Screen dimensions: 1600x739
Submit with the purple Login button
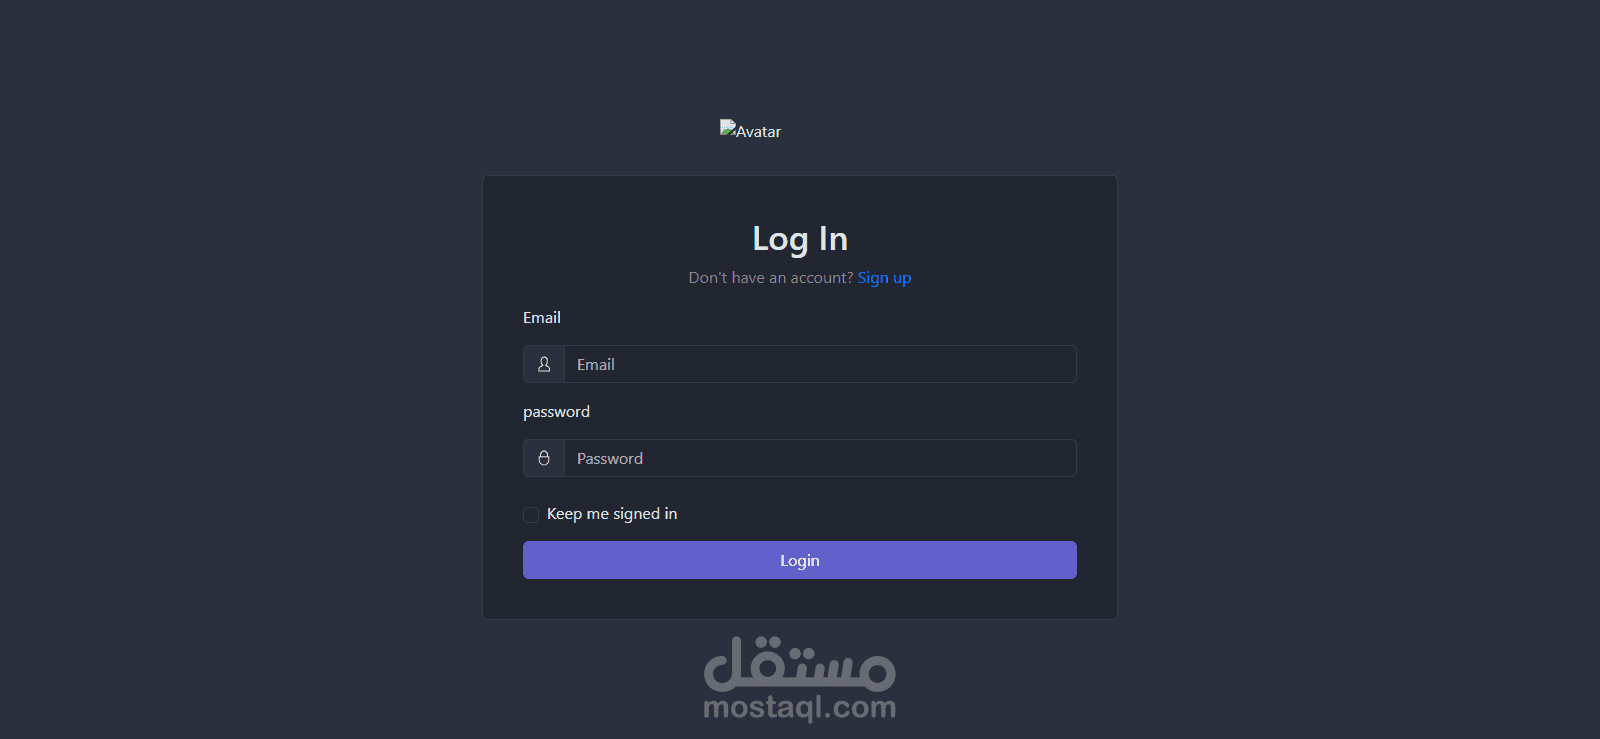click(x=800, y=560)
